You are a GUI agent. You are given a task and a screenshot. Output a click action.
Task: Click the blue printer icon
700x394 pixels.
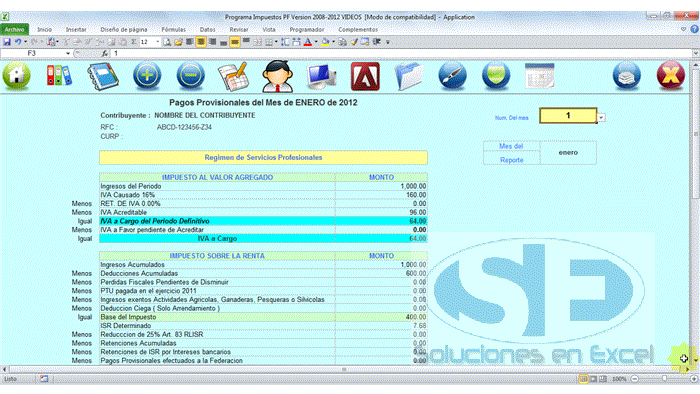[627, 76]
